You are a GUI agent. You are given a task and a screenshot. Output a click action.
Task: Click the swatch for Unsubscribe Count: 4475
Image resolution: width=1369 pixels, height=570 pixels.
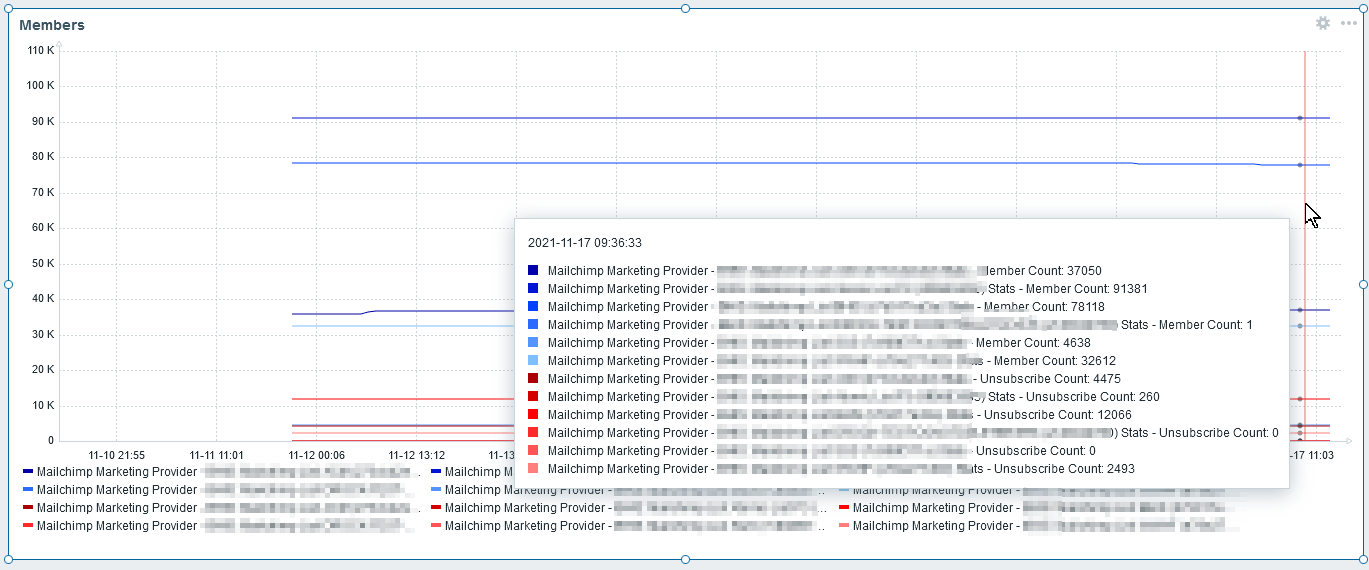coord(533,379)
